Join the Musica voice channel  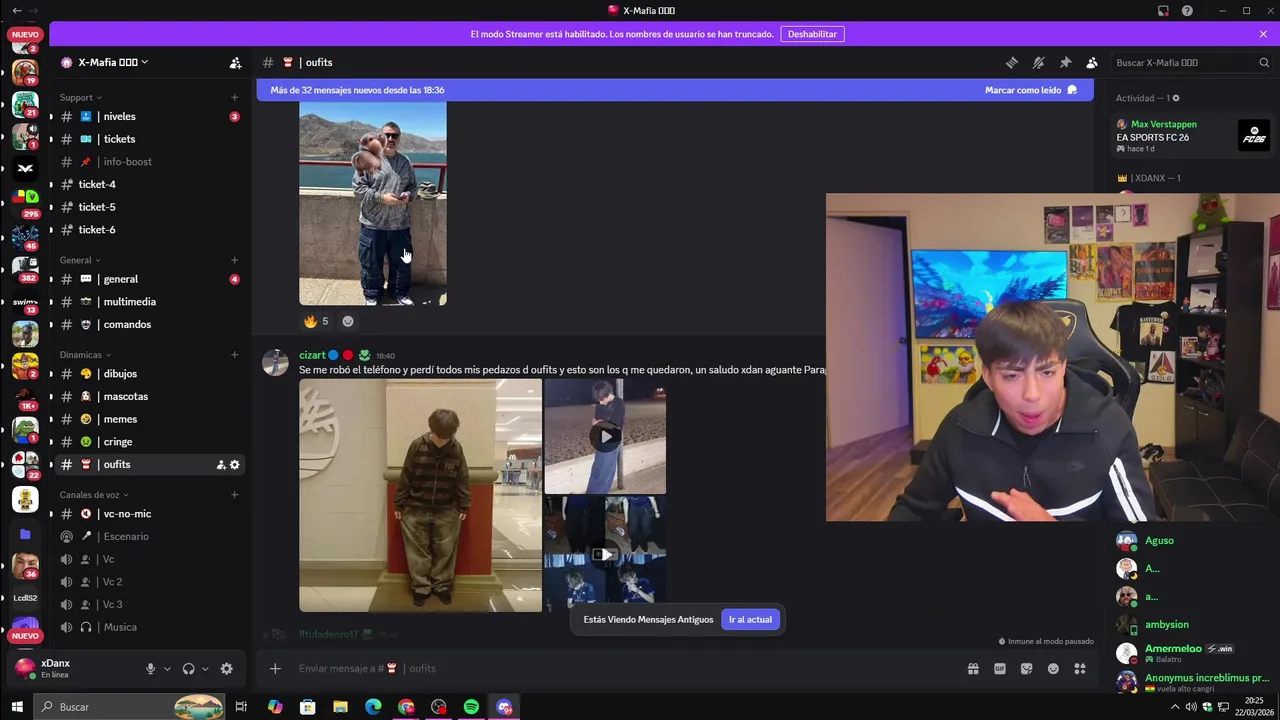click(150, 627)
